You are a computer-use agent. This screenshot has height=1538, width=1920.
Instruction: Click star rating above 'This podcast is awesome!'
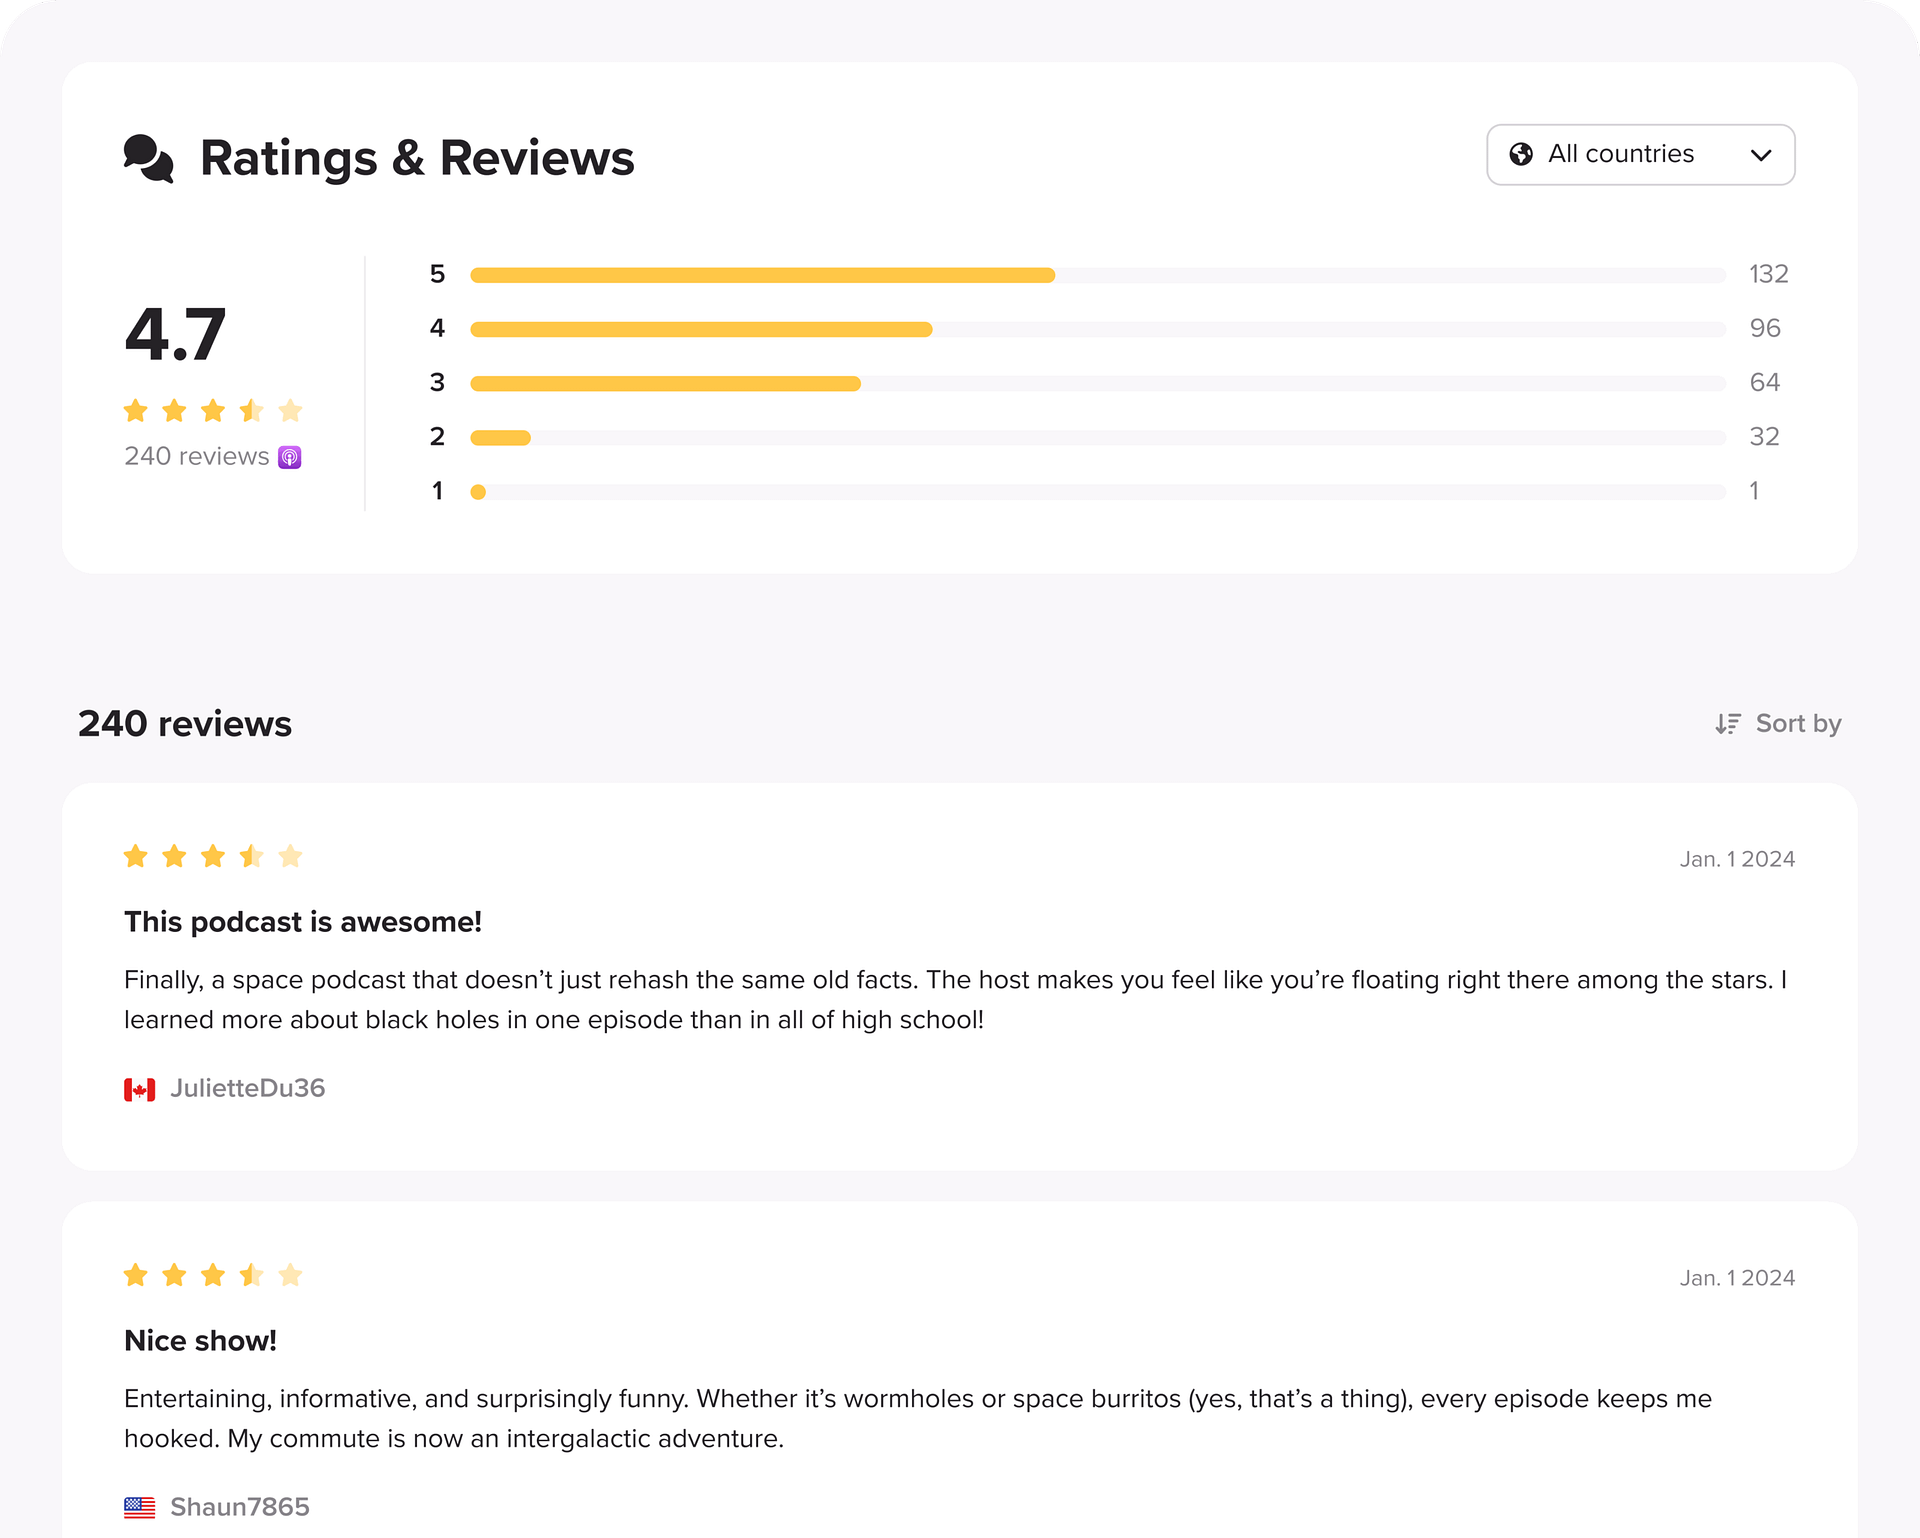pos(212,856)
